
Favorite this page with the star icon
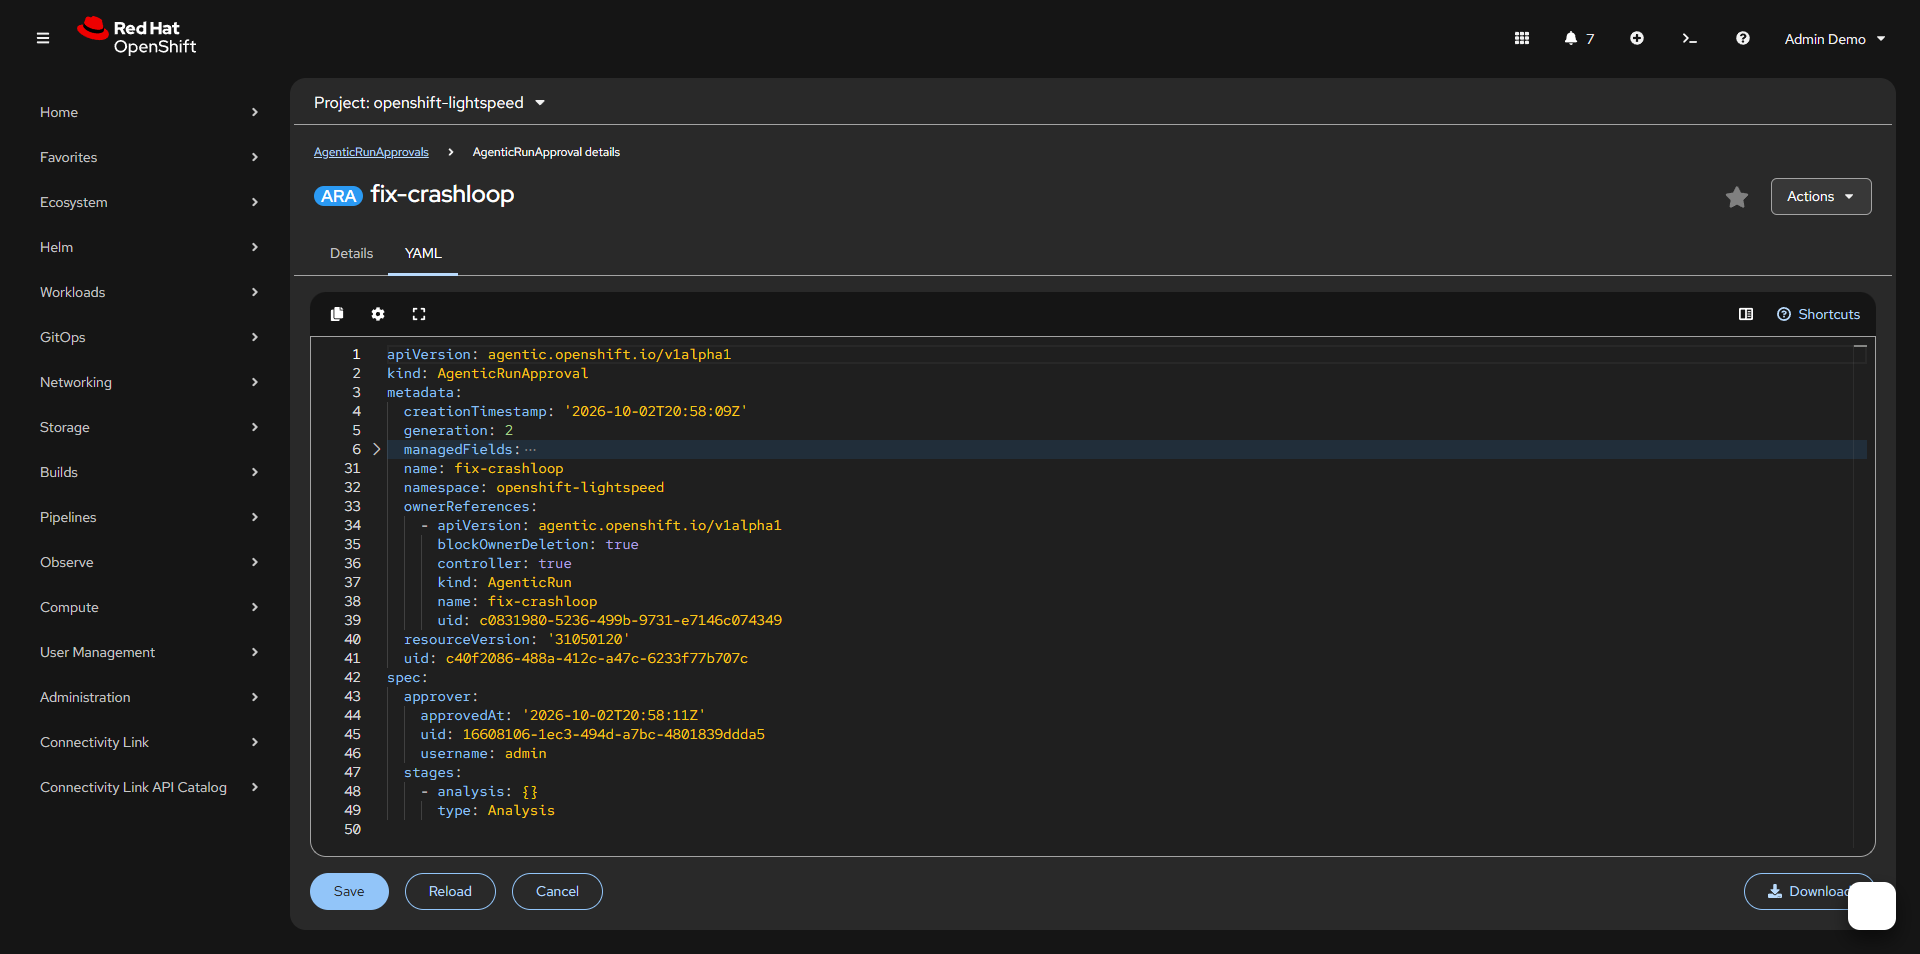1737,197
